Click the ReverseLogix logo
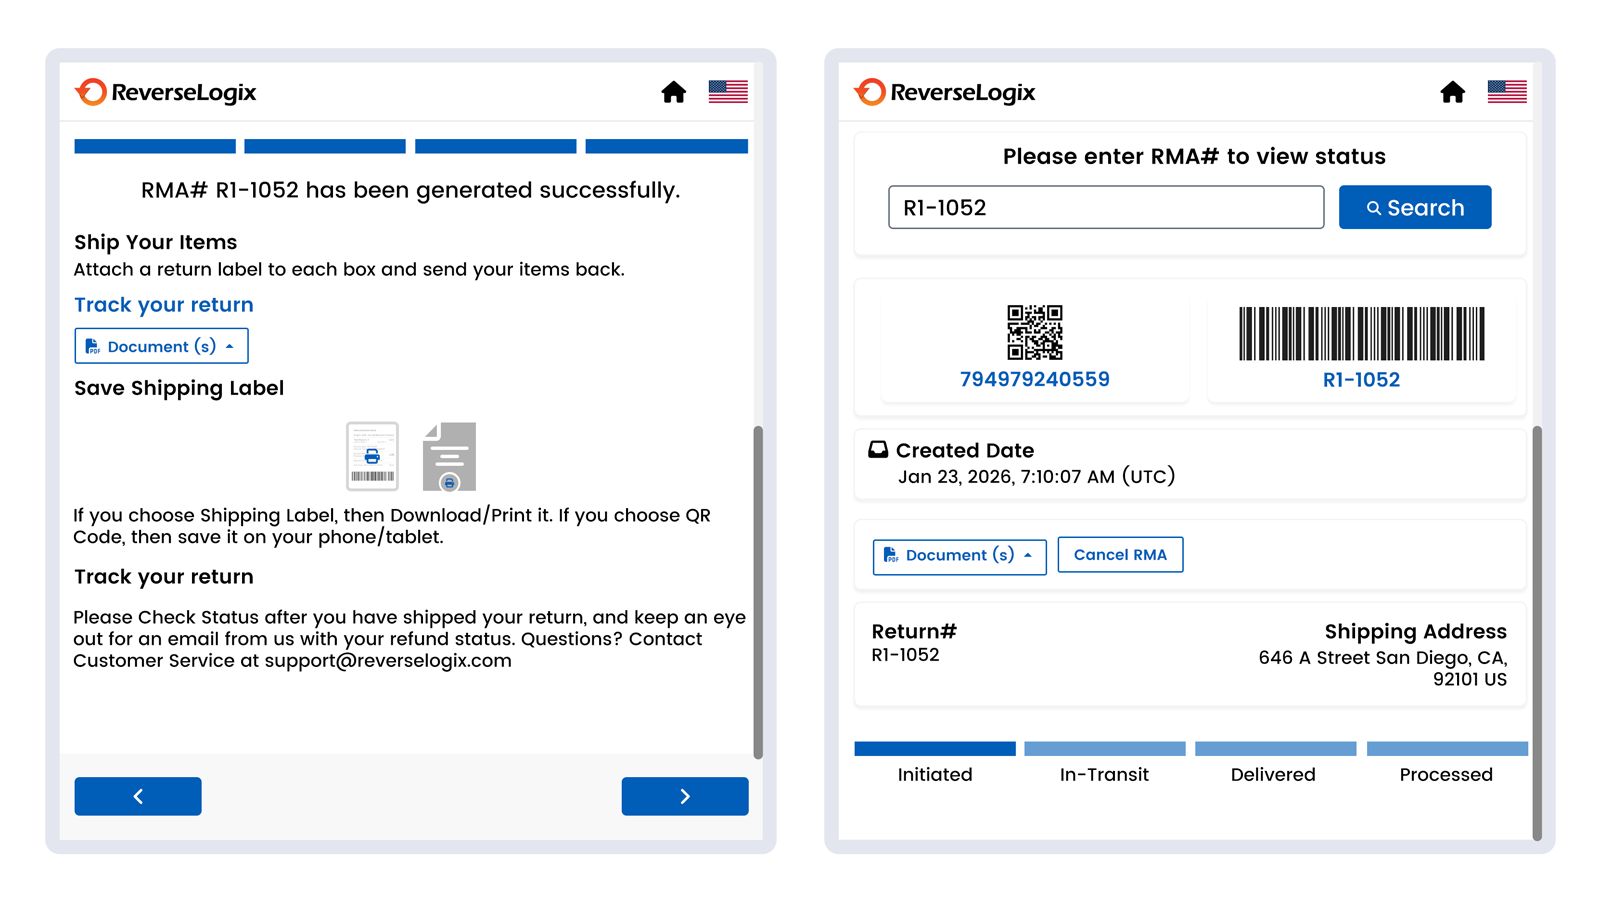 click(167, 92)
